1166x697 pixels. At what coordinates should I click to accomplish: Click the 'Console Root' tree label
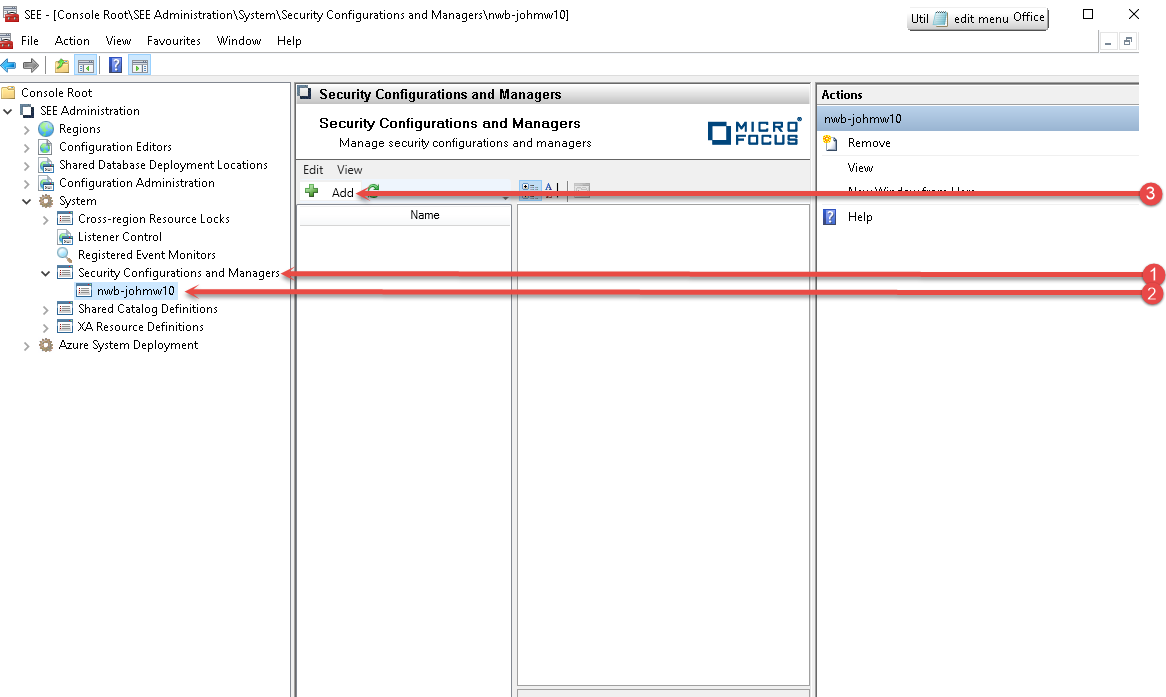tap(57, 92)
